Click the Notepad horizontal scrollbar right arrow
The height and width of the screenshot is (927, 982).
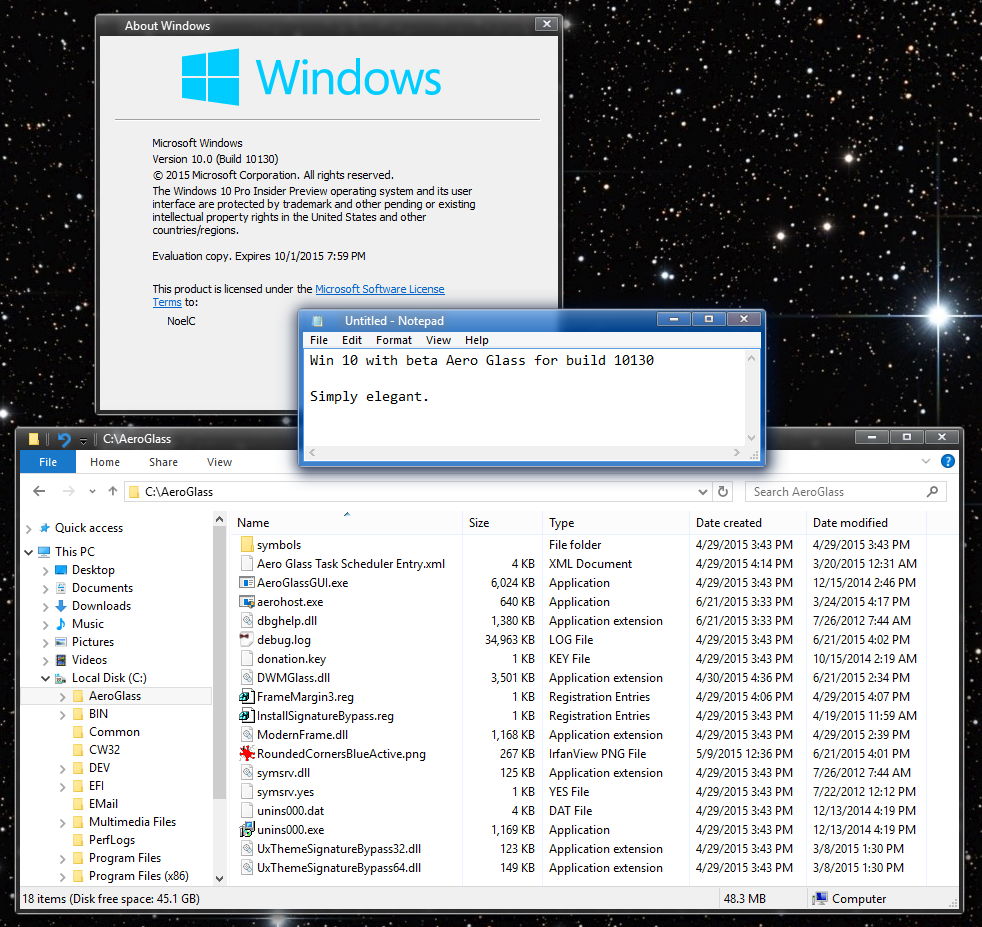click(x=736, y=452)
